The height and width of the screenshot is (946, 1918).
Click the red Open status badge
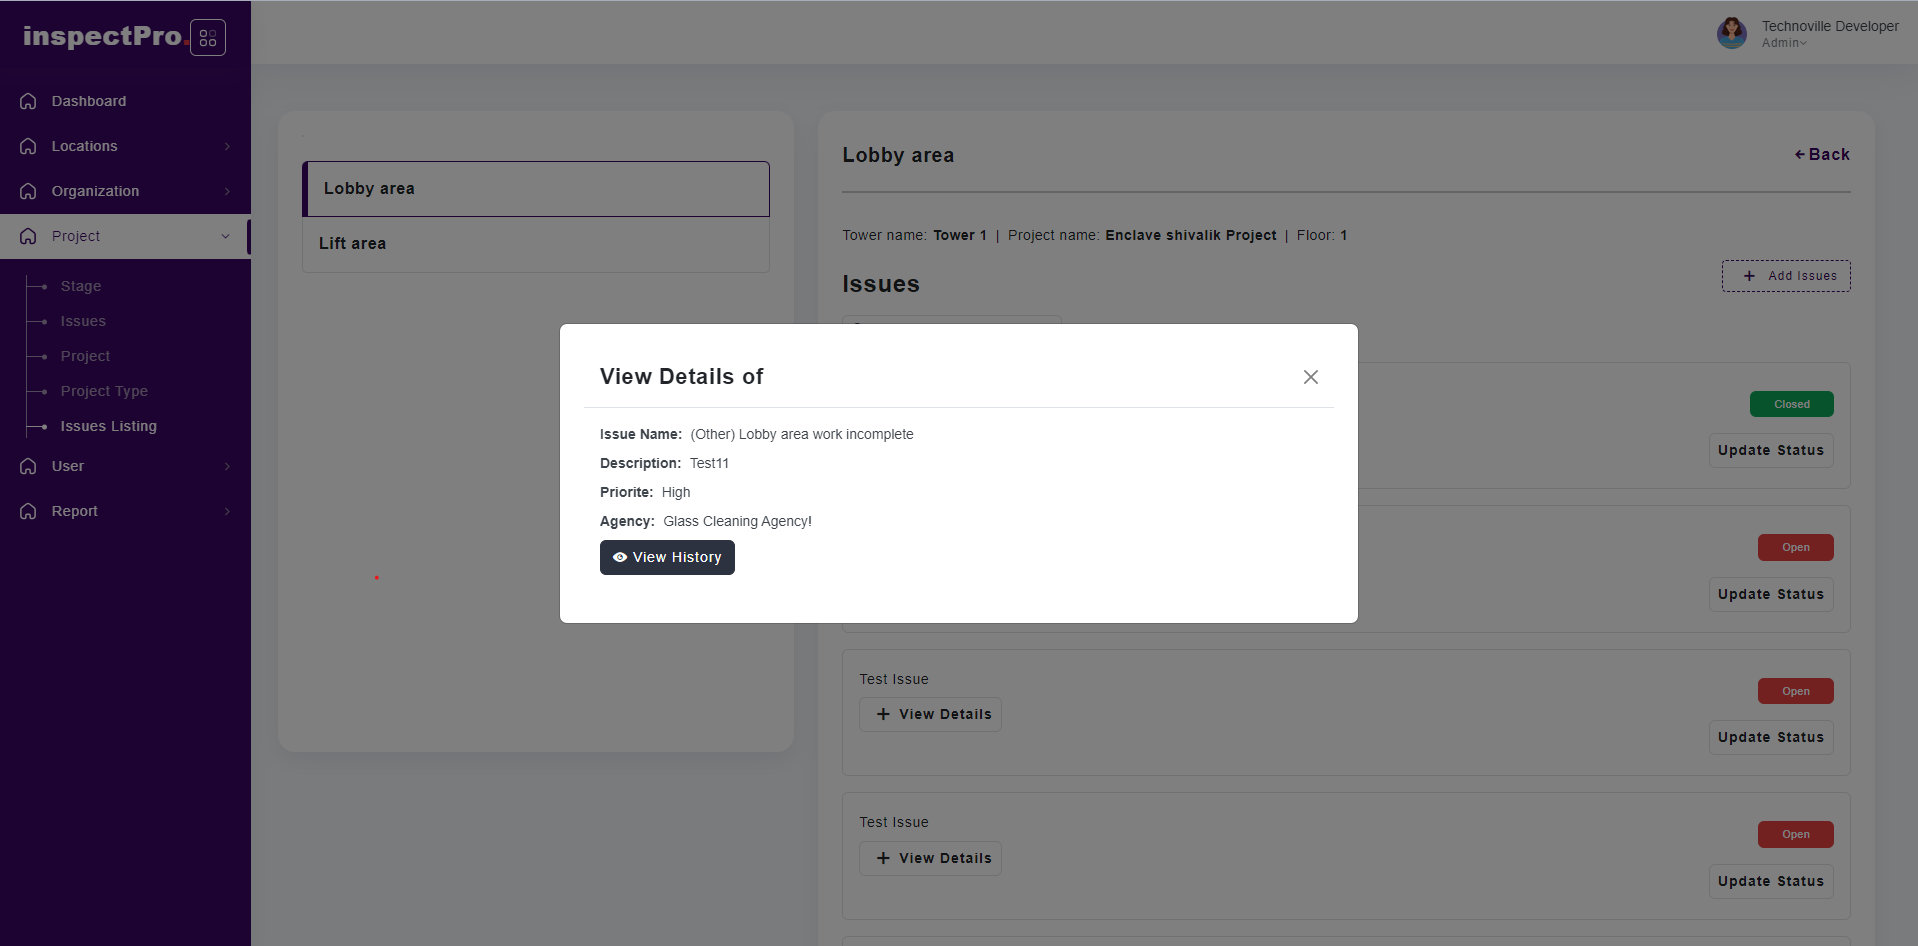1795,548
